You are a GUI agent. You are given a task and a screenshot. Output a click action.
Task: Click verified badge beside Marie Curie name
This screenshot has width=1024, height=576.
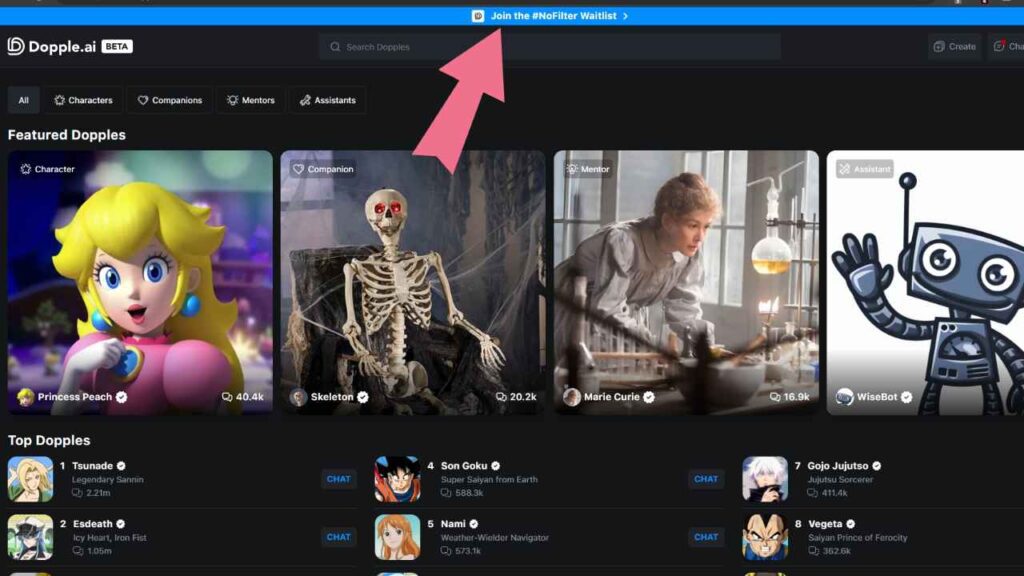coord(648,397)
